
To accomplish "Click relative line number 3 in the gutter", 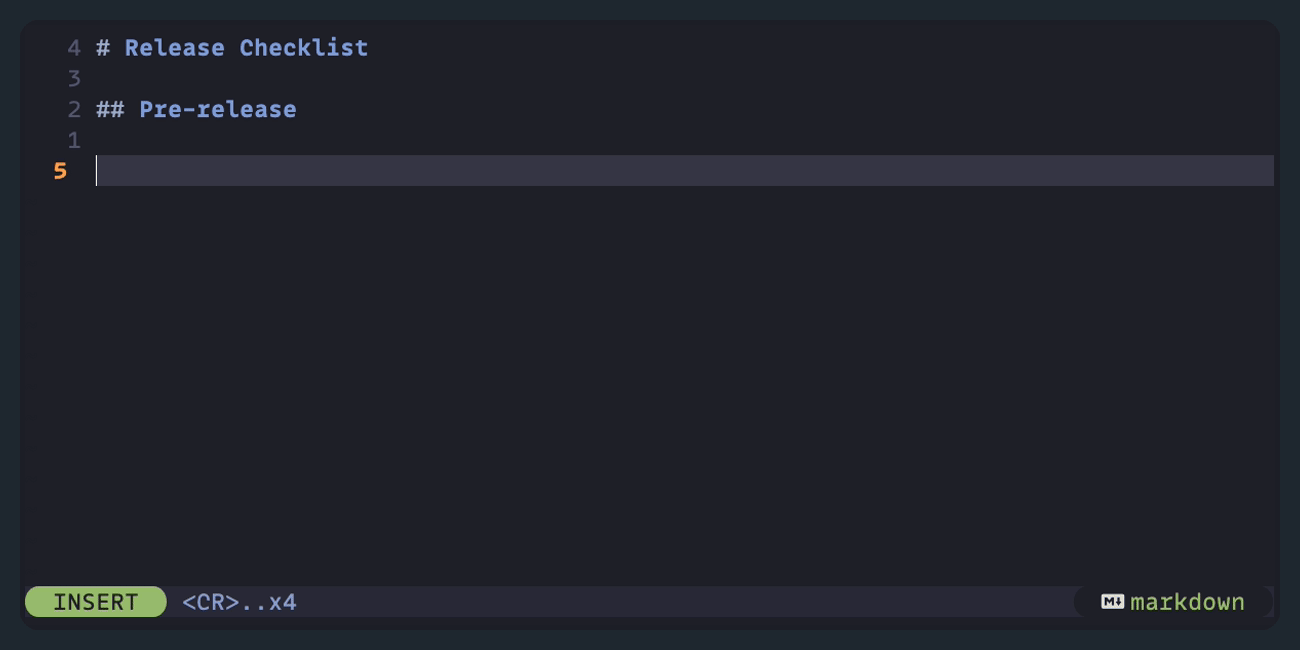I will coord(73,78).
